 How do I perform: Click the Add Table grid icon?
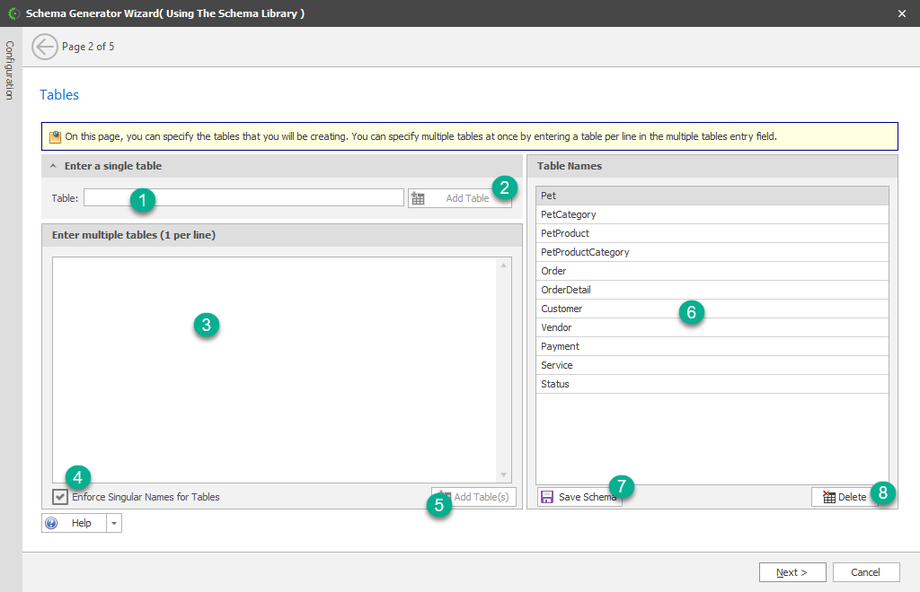(x=419, y=198)
